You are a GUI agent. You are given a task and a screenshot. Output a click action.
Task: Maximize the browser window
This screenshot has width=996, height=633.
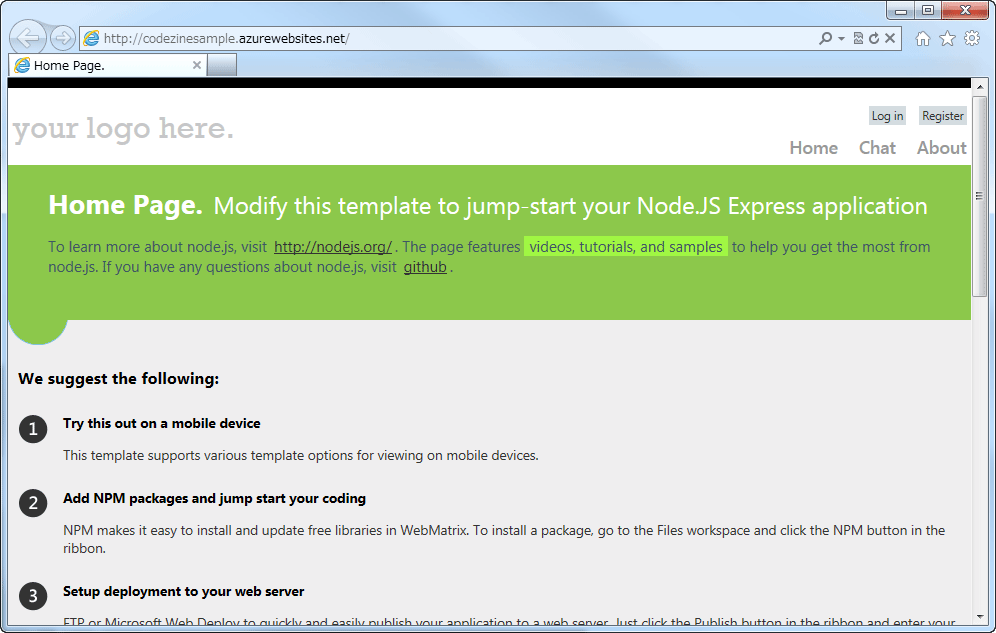(x=928, y=10)
